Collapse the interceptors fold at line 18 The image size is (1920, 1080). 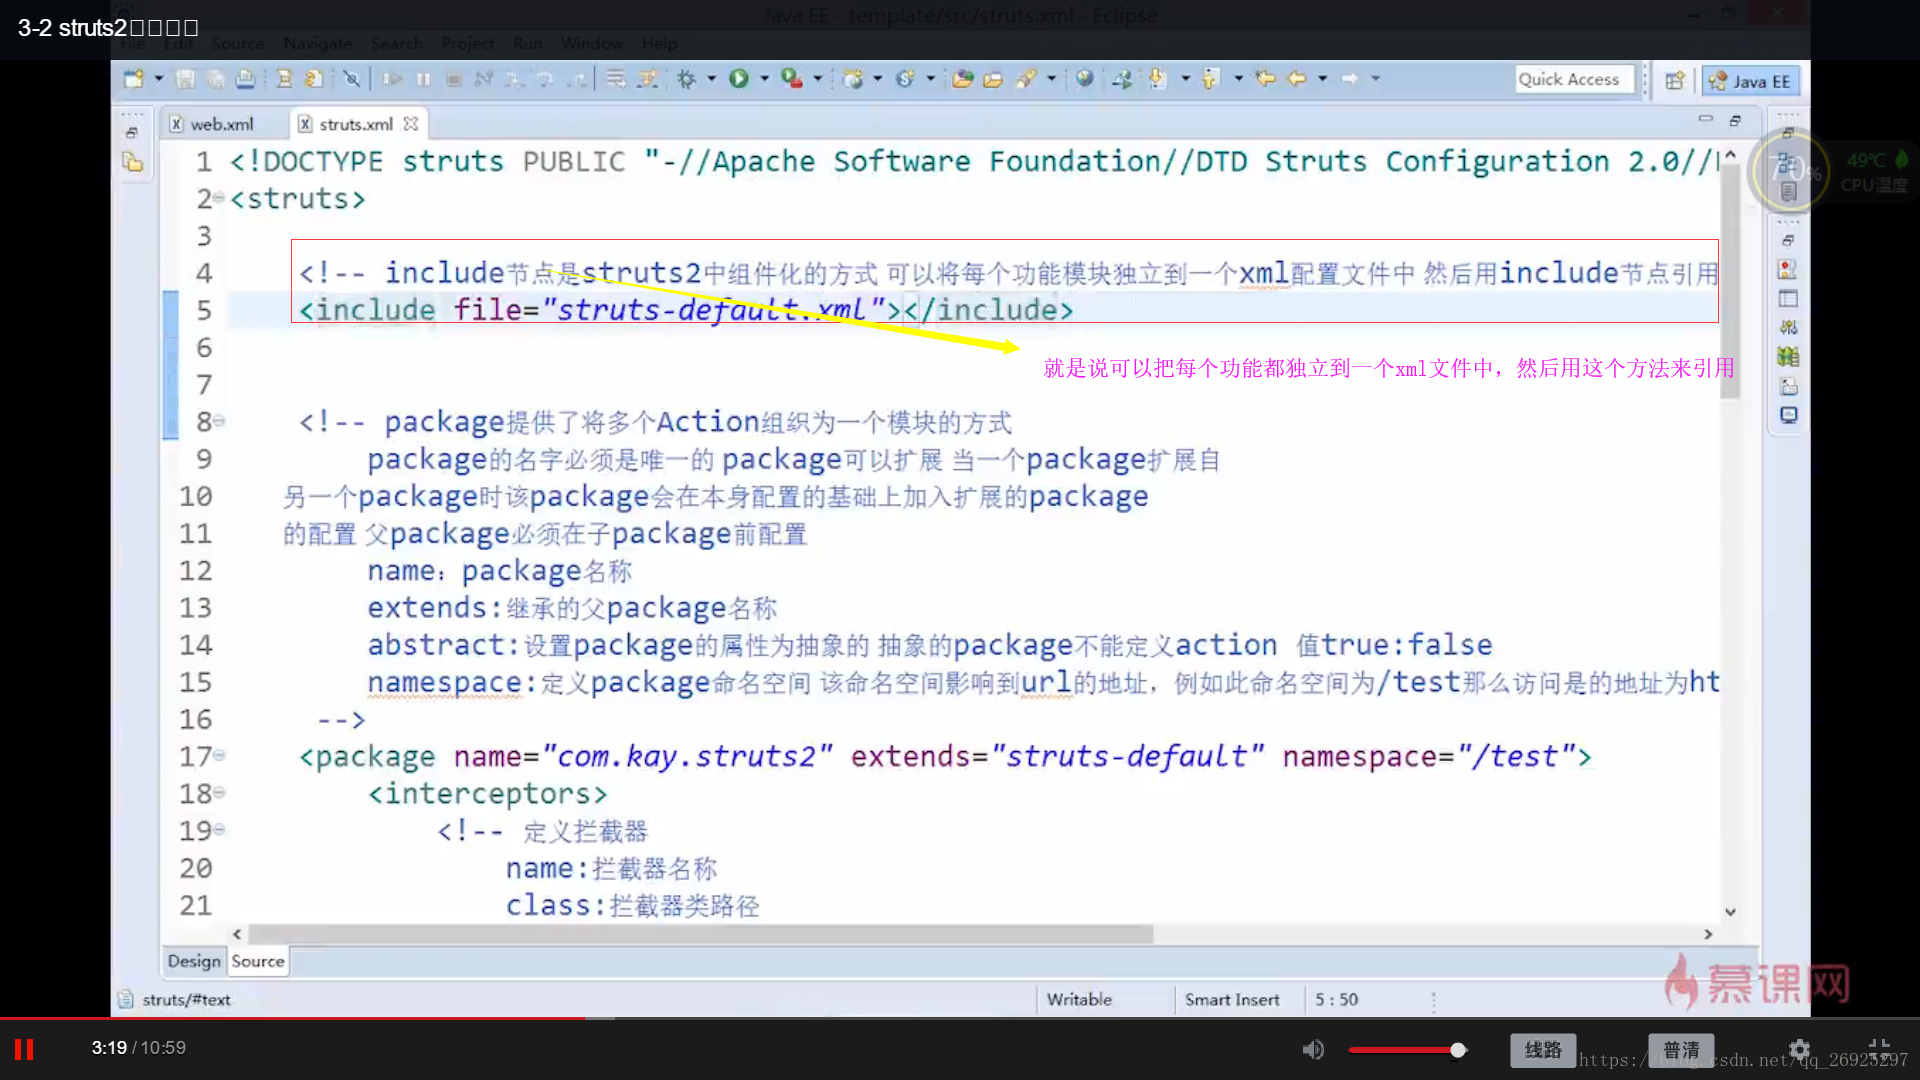[x=219, y=793]
